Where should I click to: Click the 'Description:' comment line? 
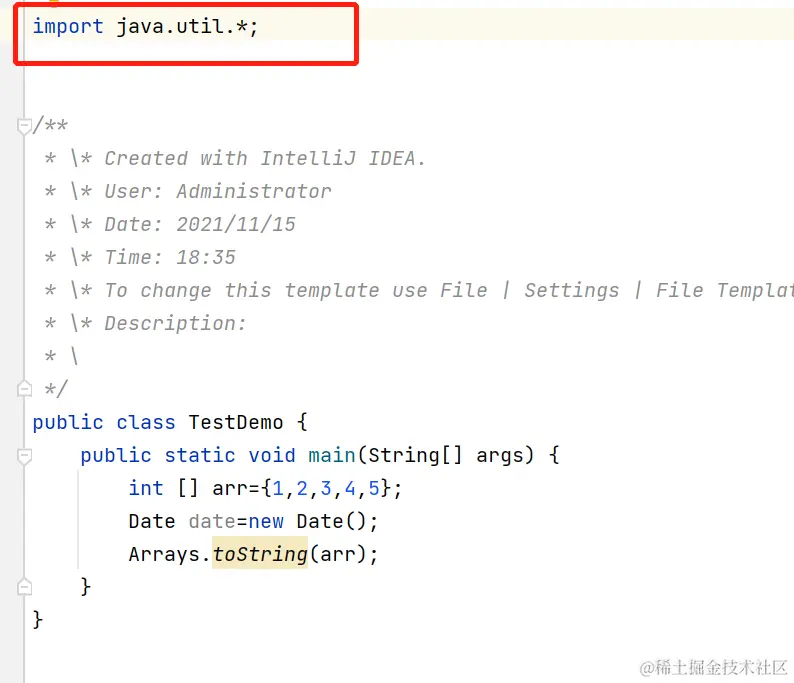175,324
